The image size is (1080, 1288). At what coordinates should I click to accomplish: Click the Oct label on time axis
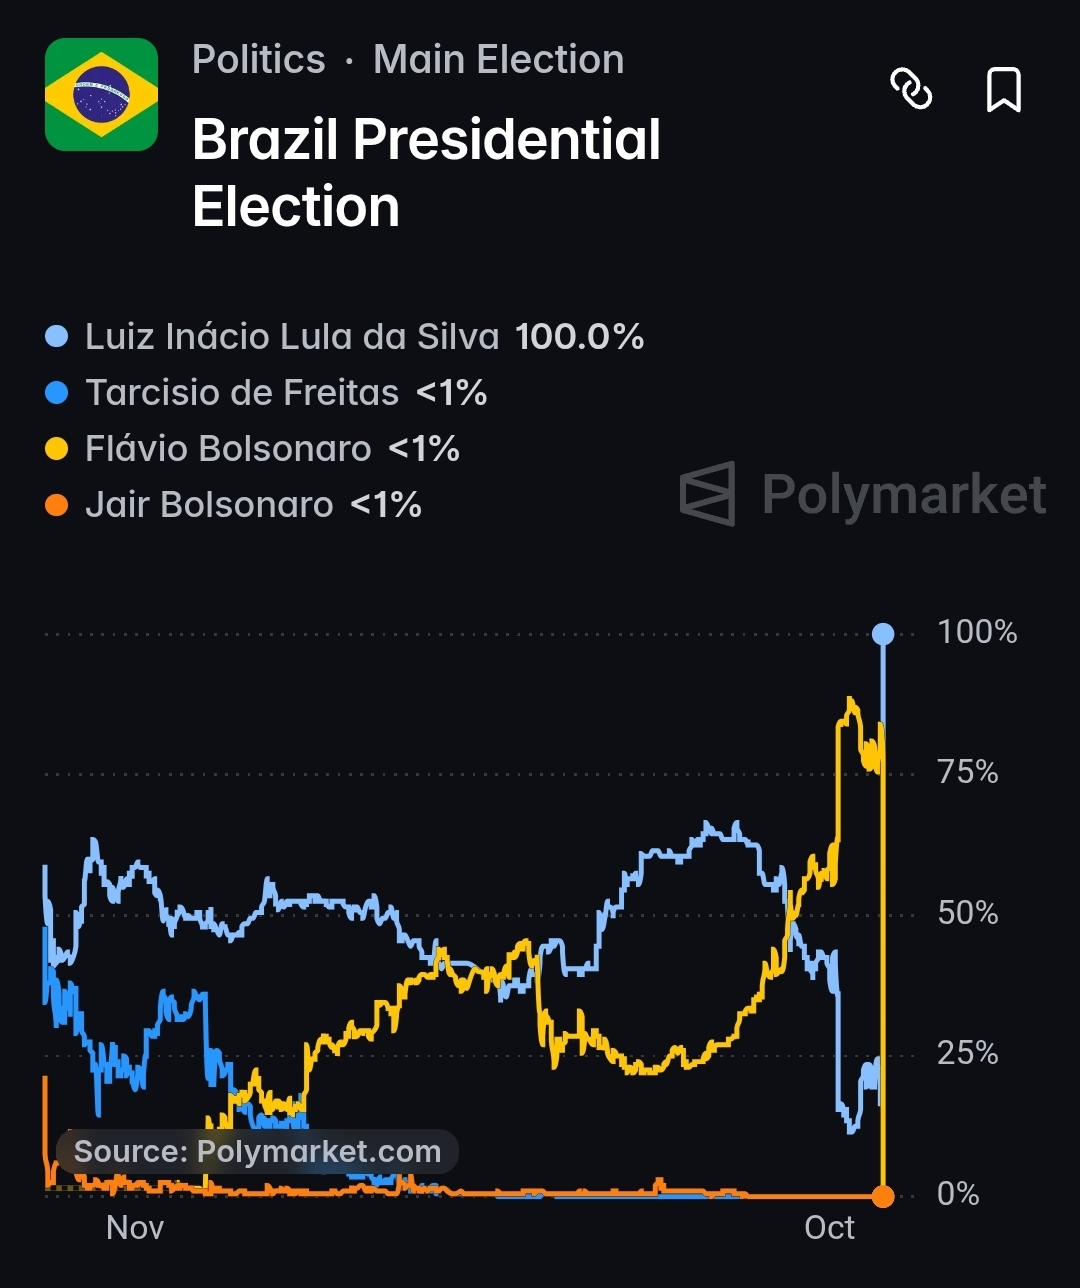[x=830, y=1228]
